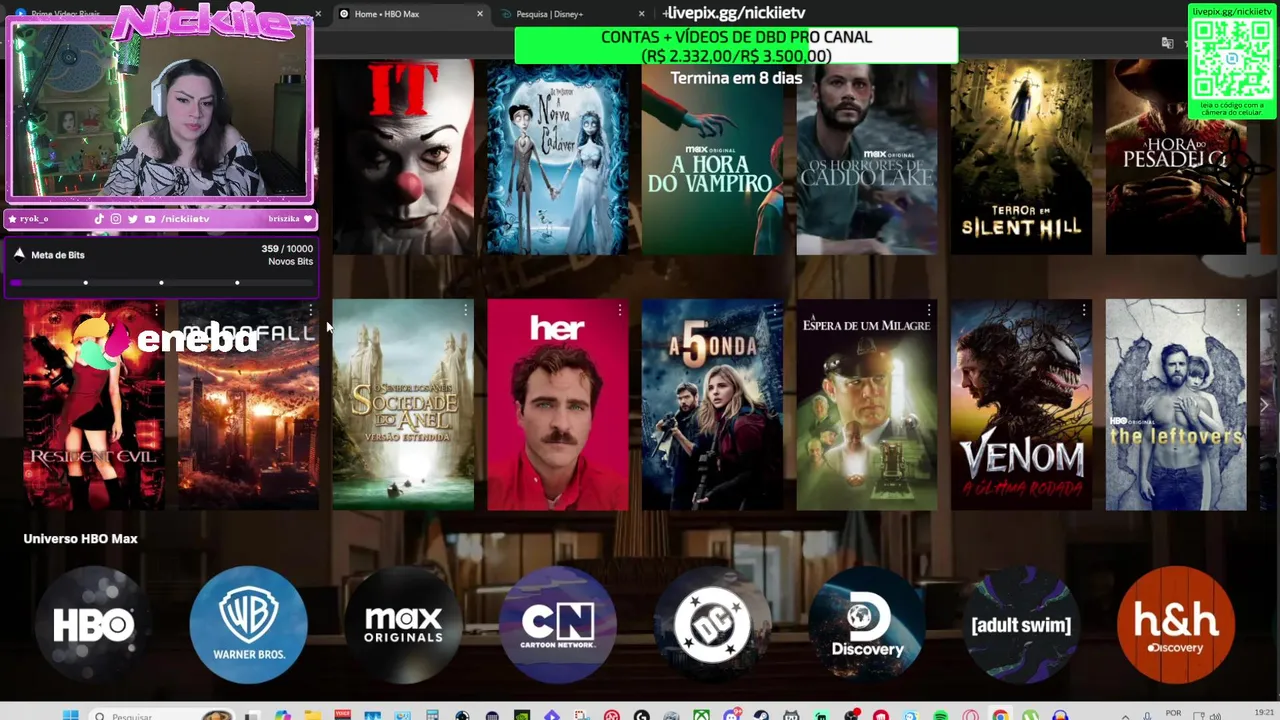Open the Xbox app from the taskbar
This screenshot has width=1280, height=720.
pyautogui.click(x=702, y=715)
